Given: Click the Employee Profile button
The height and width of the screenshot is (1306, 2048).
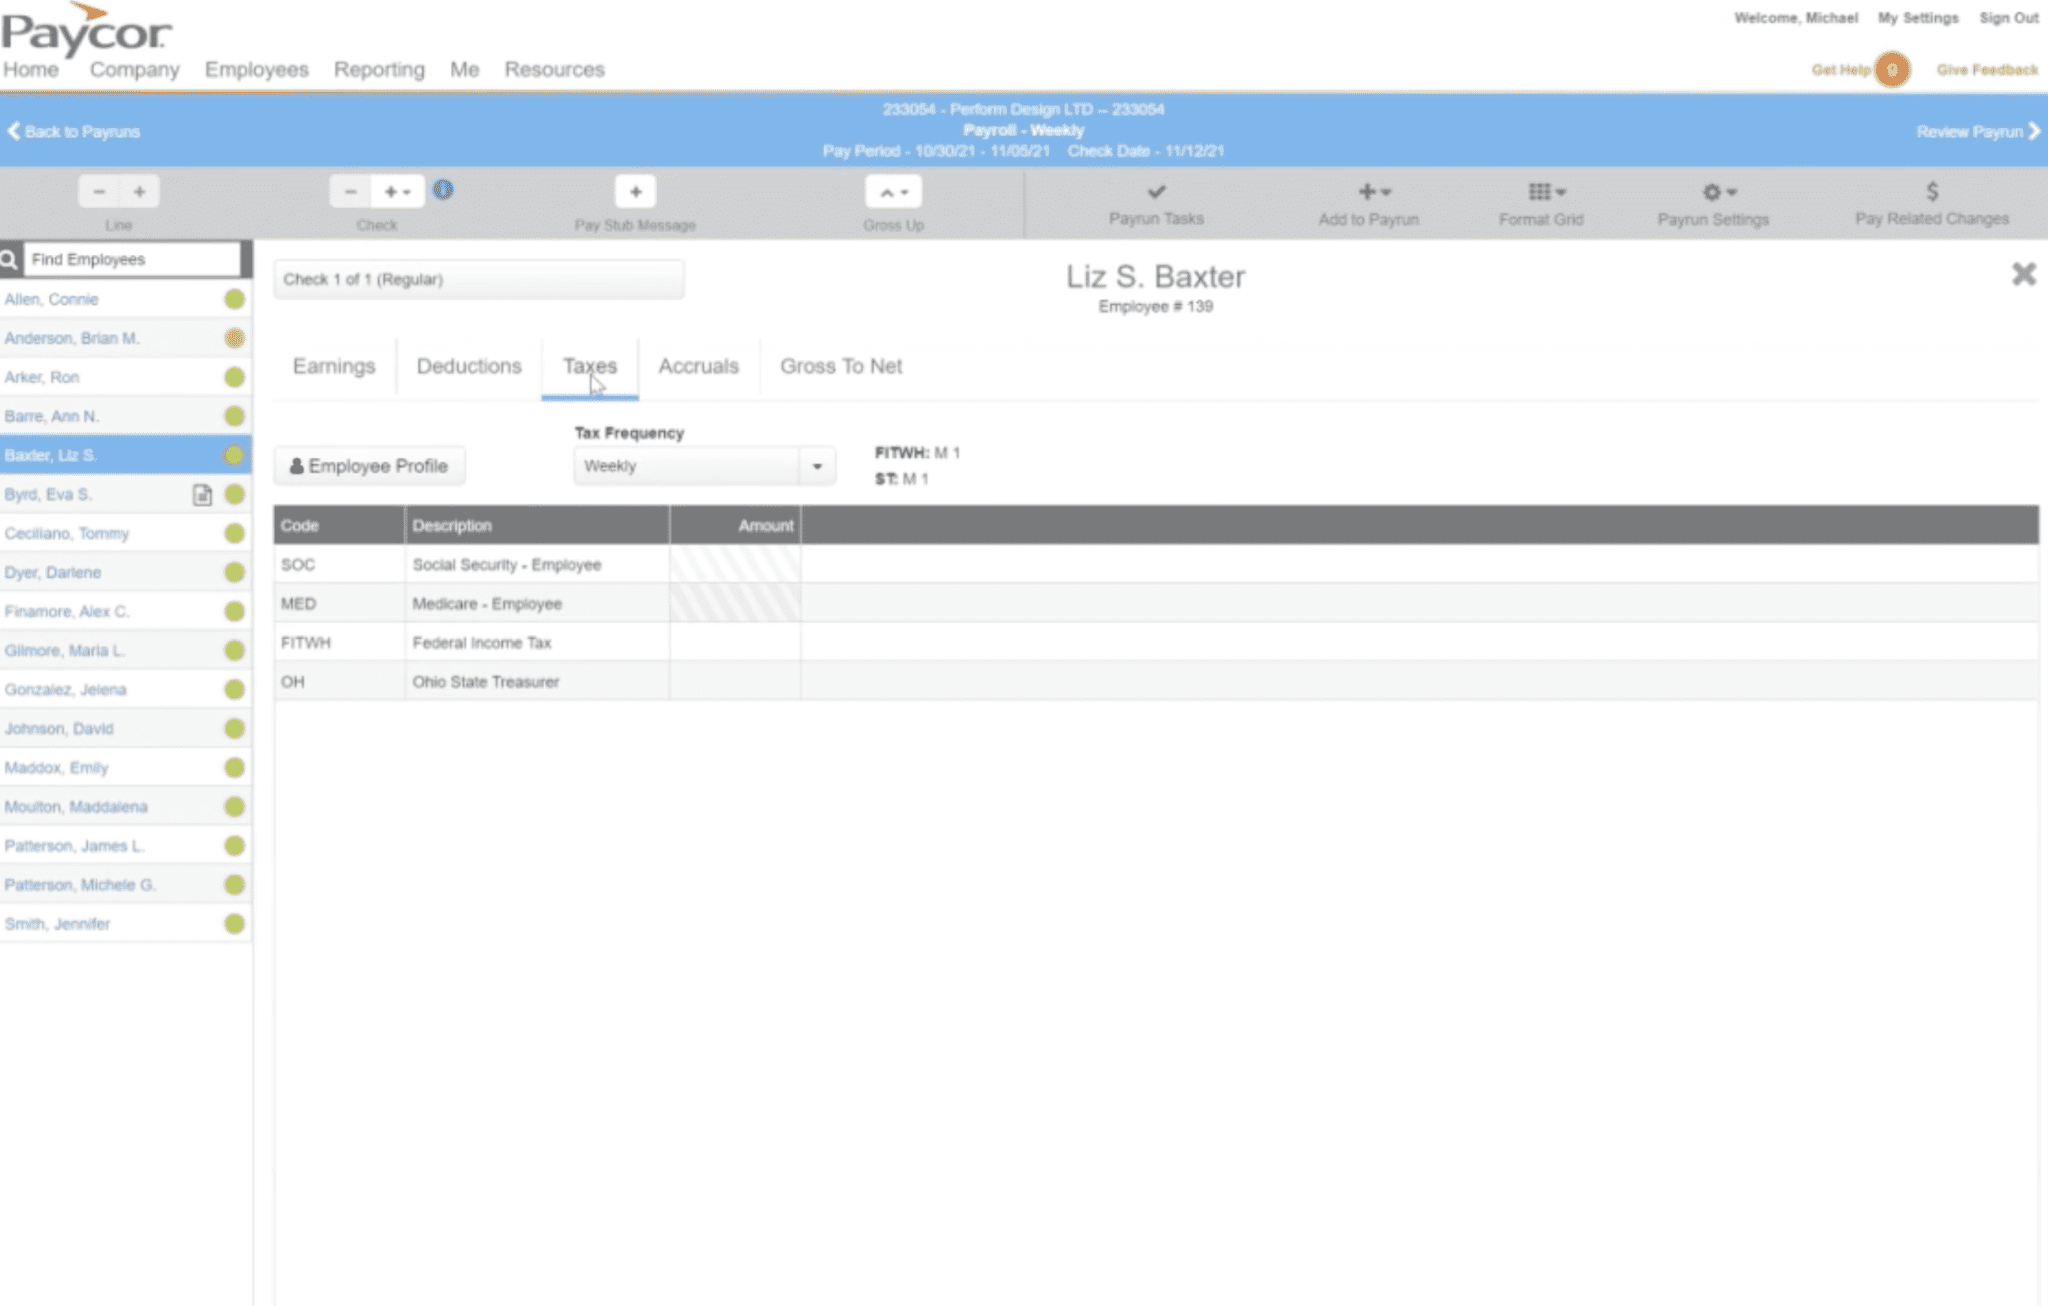Looking at the screenshot, I should pos(369,465).
